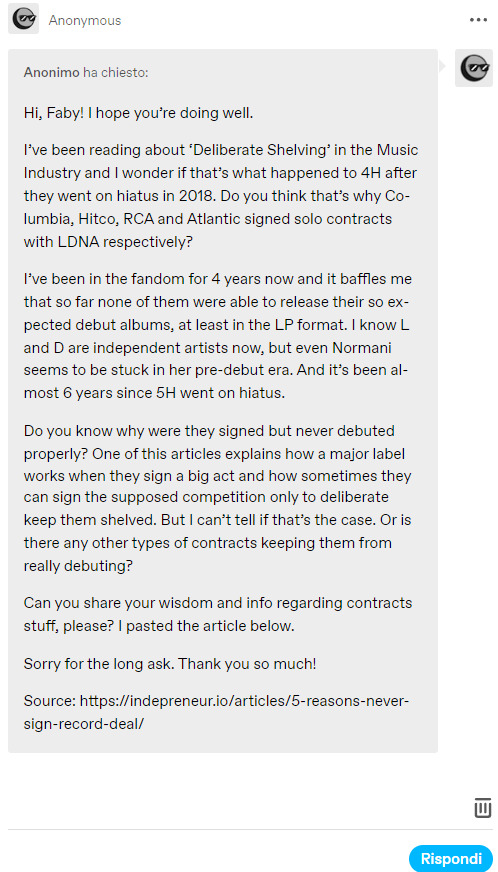Click the small pointer arrow beside right avatar

[442, 66]
